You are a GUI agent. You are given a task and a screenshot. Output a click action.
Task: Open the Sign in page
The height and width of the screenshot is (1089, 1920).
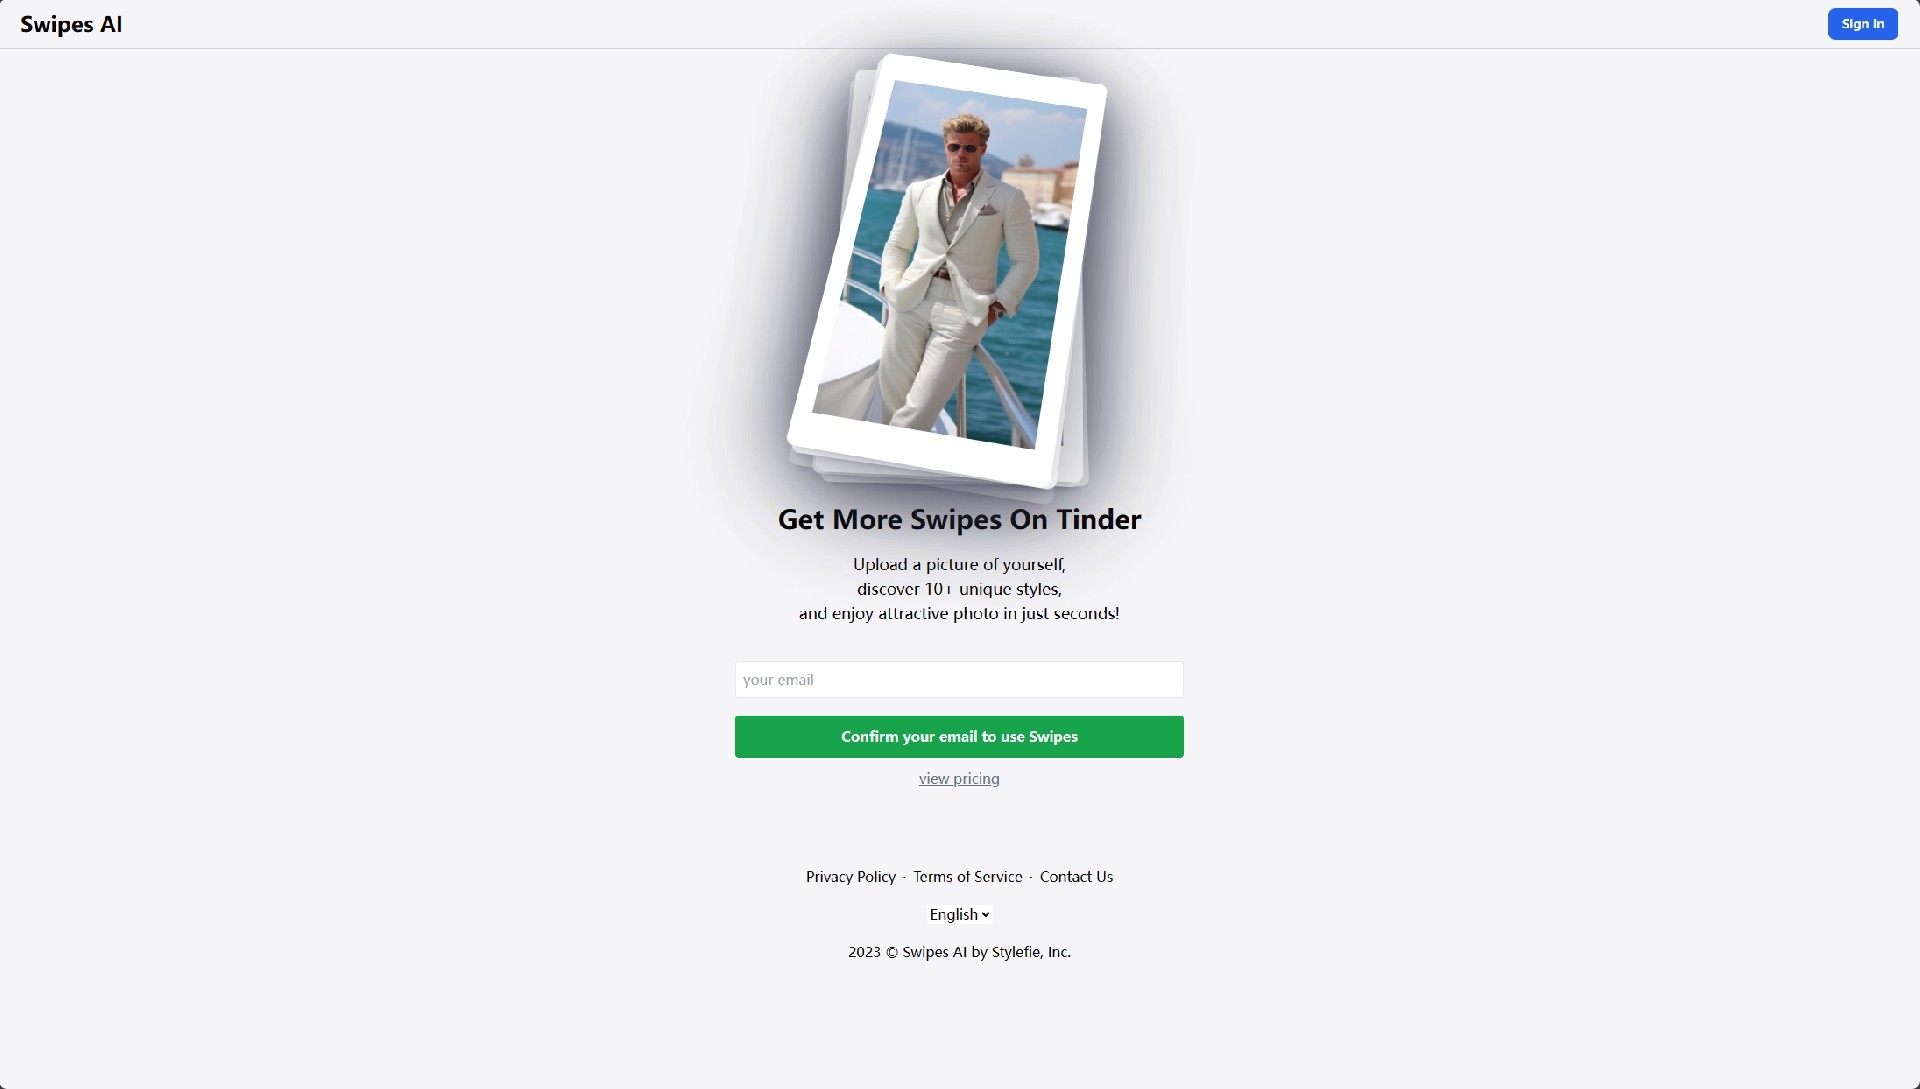coord(1862,24)
